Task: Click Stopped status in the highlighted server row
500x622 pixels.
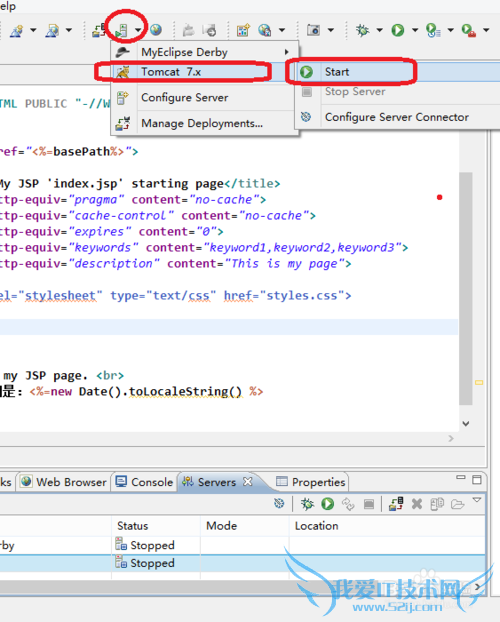Action: pyautogui.click(x=152, y=563)
